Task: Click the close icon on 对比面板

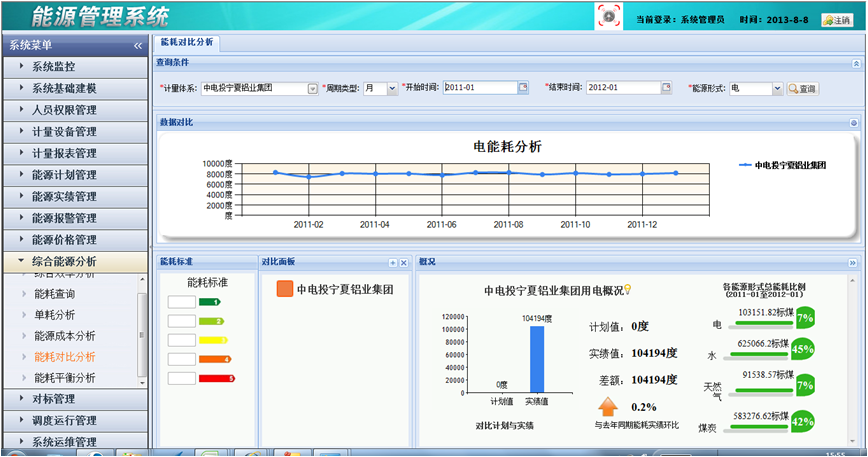Action: pyautogui.click(x=404, y=262)
